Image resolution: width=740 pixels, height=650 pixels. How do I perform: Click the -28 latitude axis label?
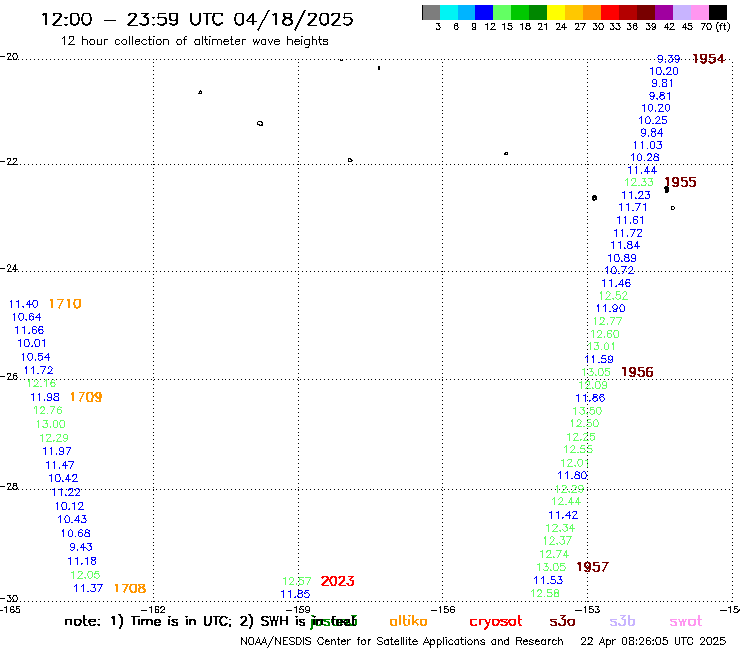[x=9, y=486]
